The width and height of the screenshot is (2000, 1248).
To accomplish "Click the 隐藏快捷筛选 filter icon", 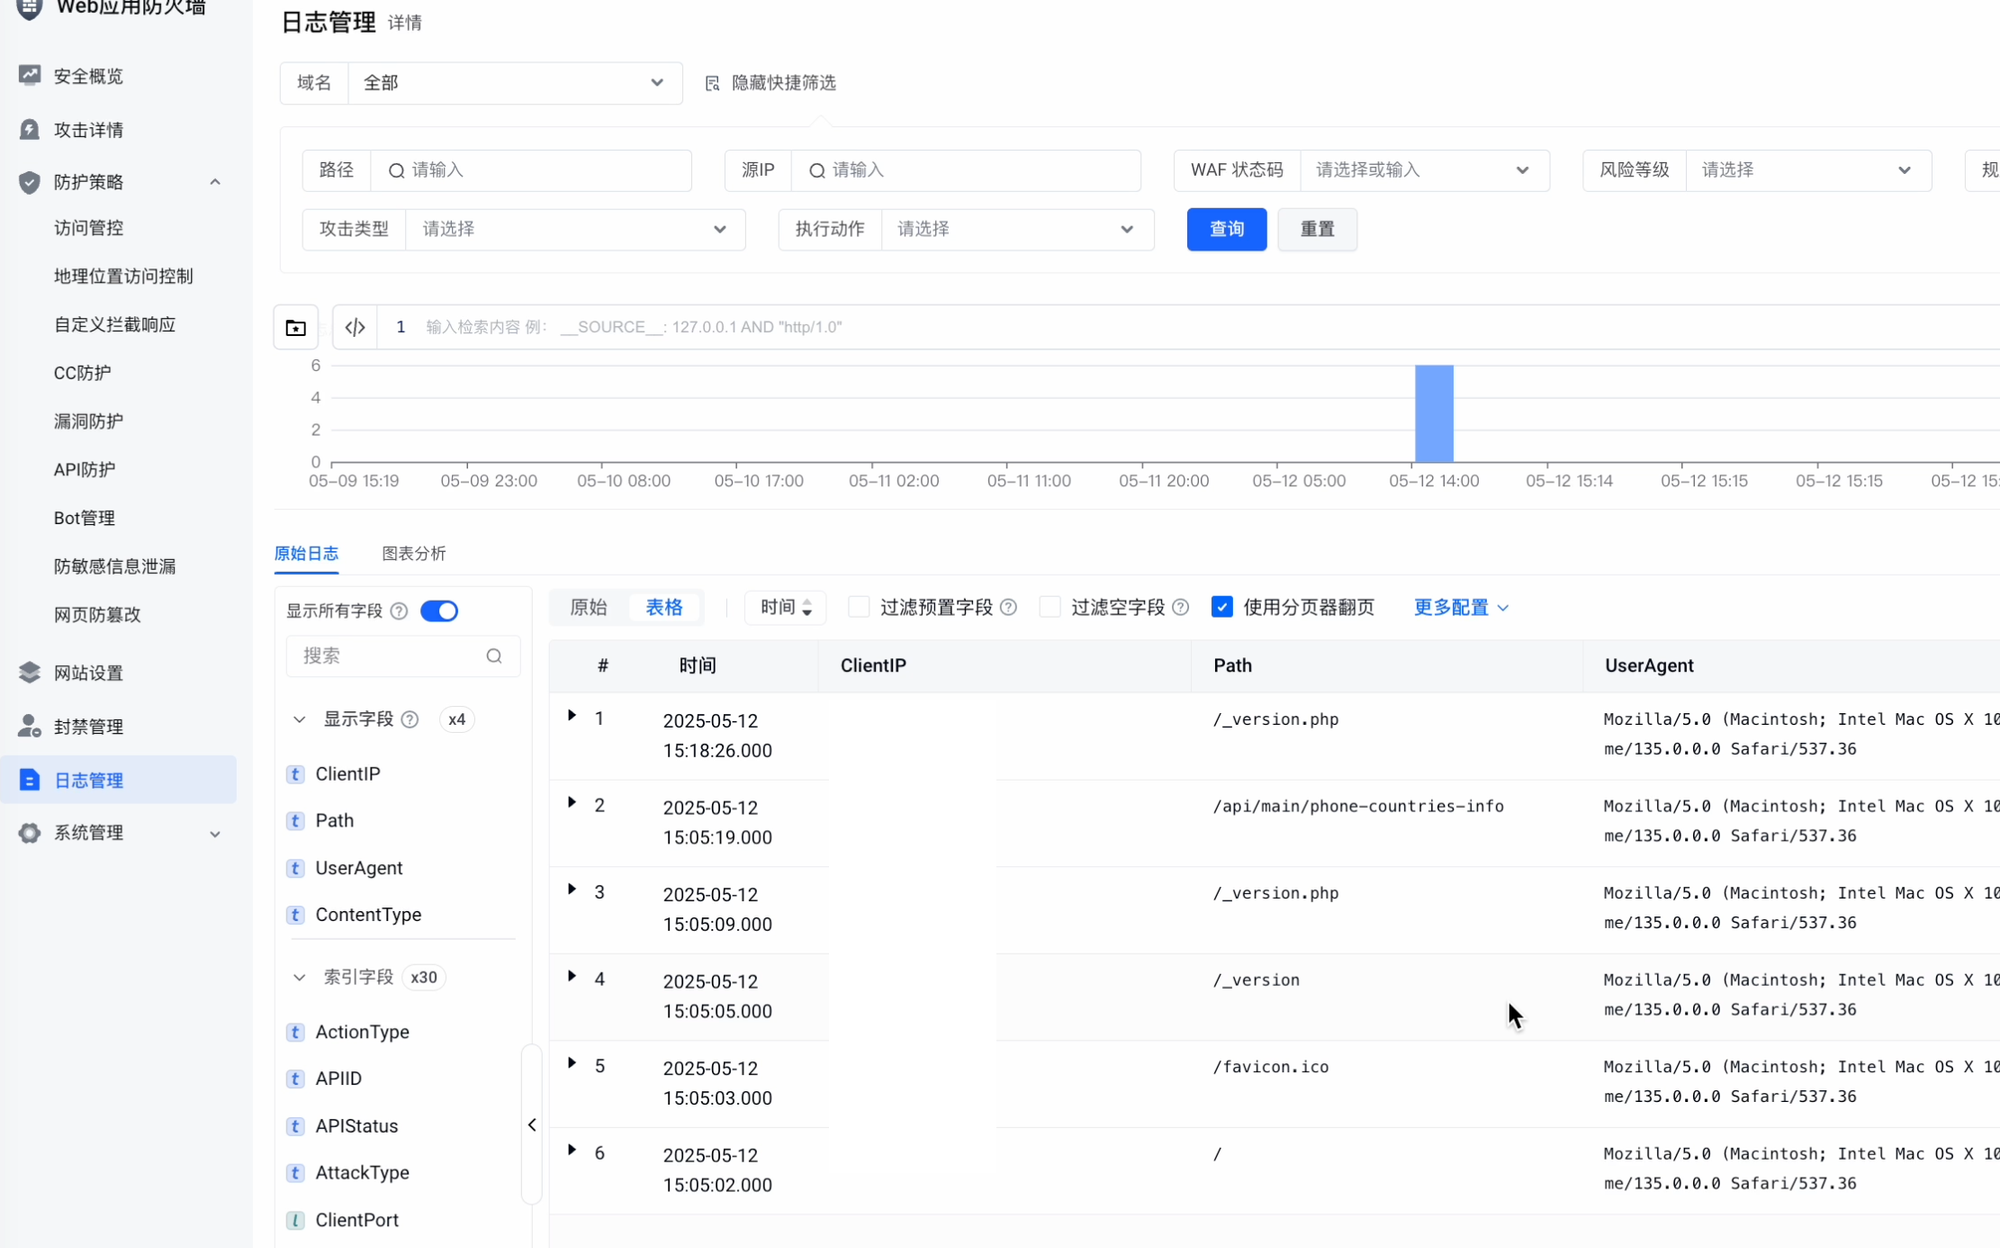I will [x=712, y=83].
